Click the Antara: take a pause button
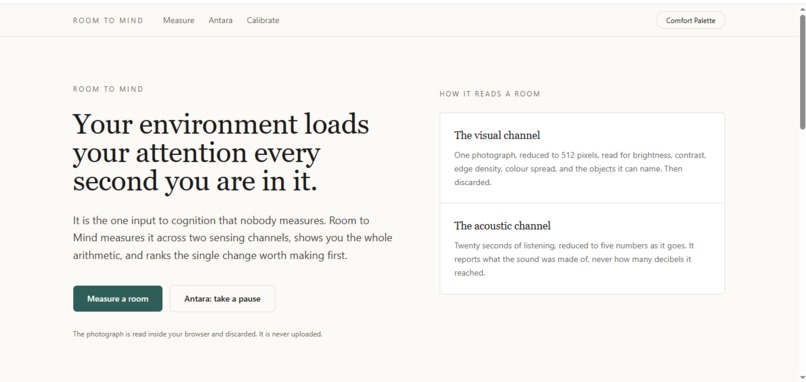Viewport: 806px width, 382px height. [x=223, y=299]
